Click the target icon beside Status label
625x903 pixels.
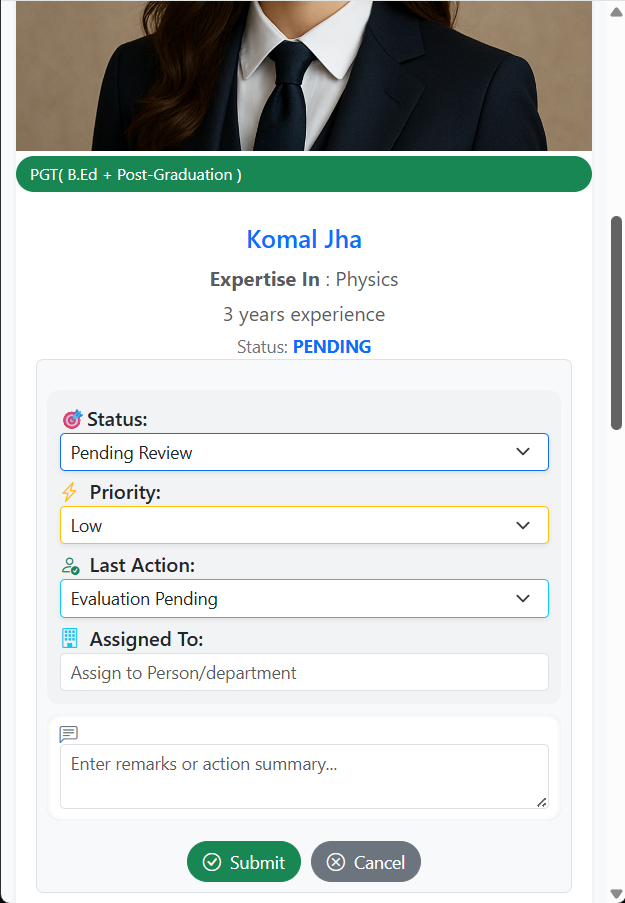click(71, 419)
